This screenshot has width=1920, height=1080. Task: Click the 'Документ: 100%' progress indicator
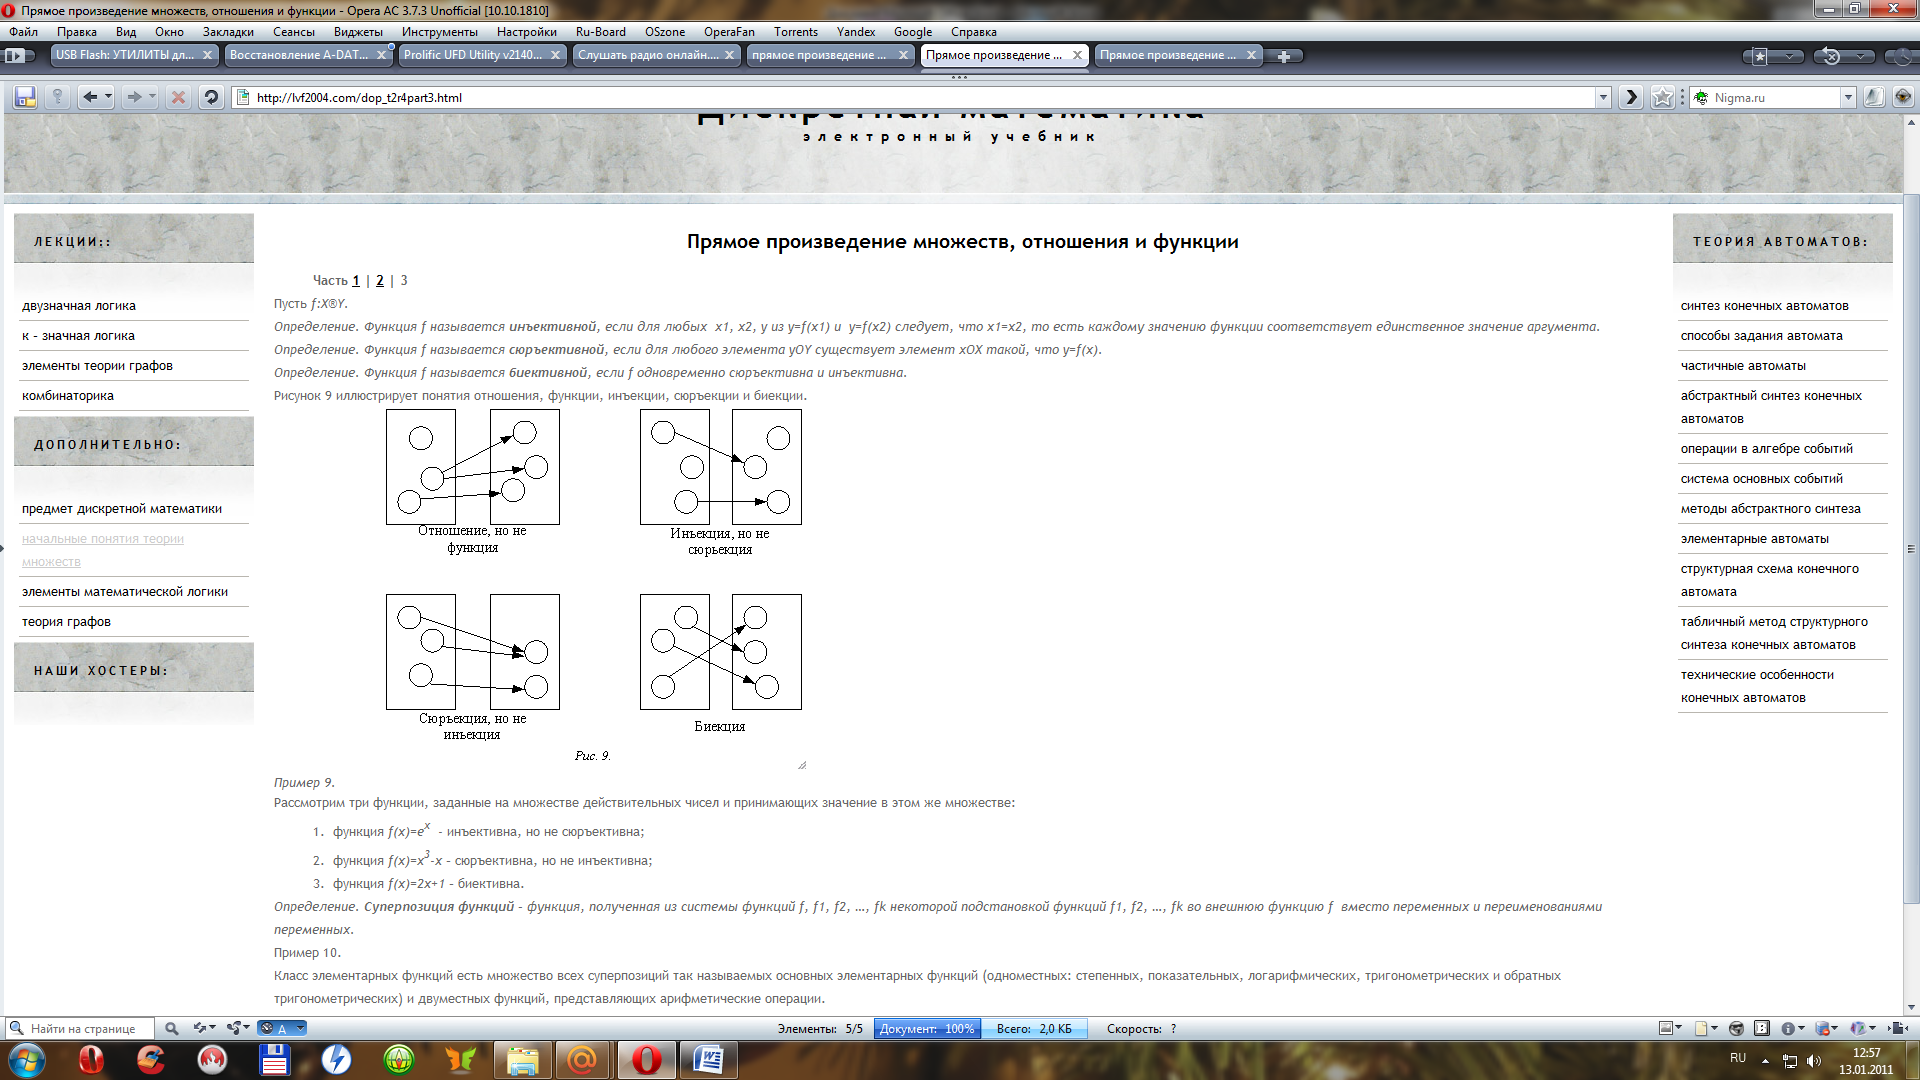tap(927, 1028)
